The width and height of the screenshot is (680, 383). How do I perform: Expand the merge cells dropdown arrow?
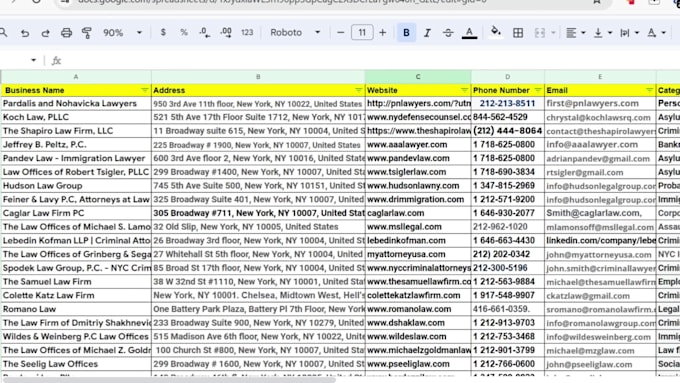click(x=553, y=33)
